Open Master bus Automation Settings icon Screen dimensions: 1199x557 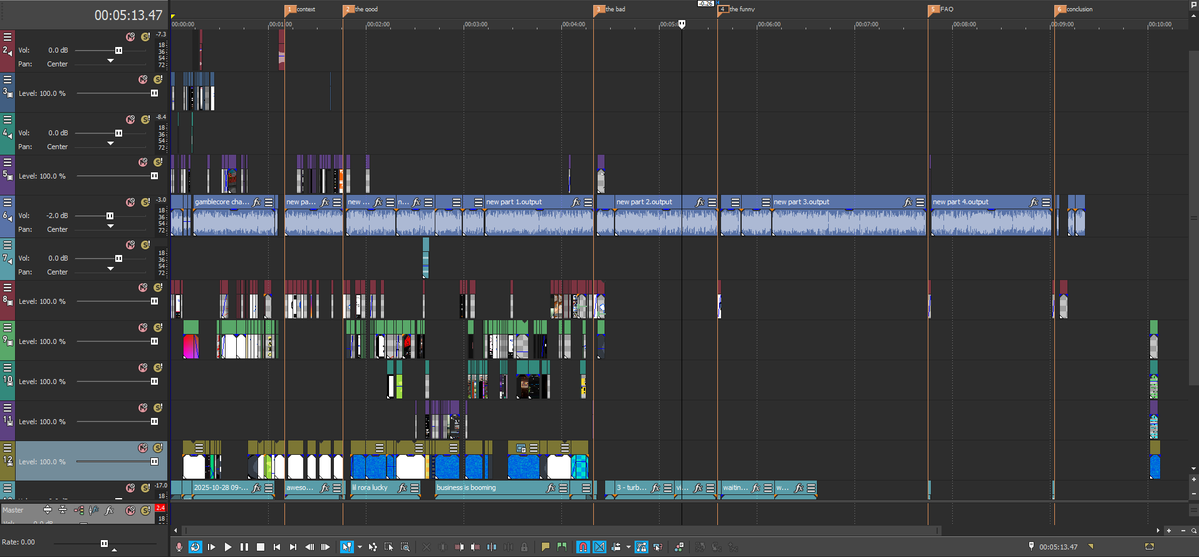point(80,510)
